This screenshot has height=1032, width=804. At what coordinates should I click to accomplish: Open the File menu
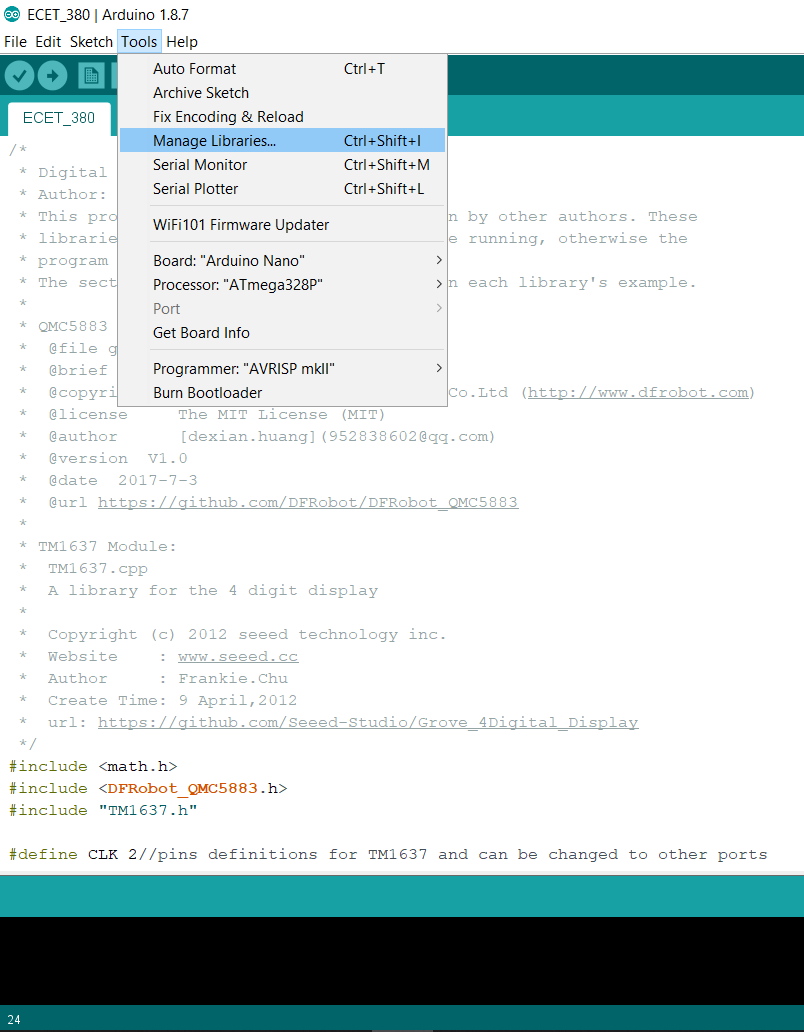(x=15, y=41)
